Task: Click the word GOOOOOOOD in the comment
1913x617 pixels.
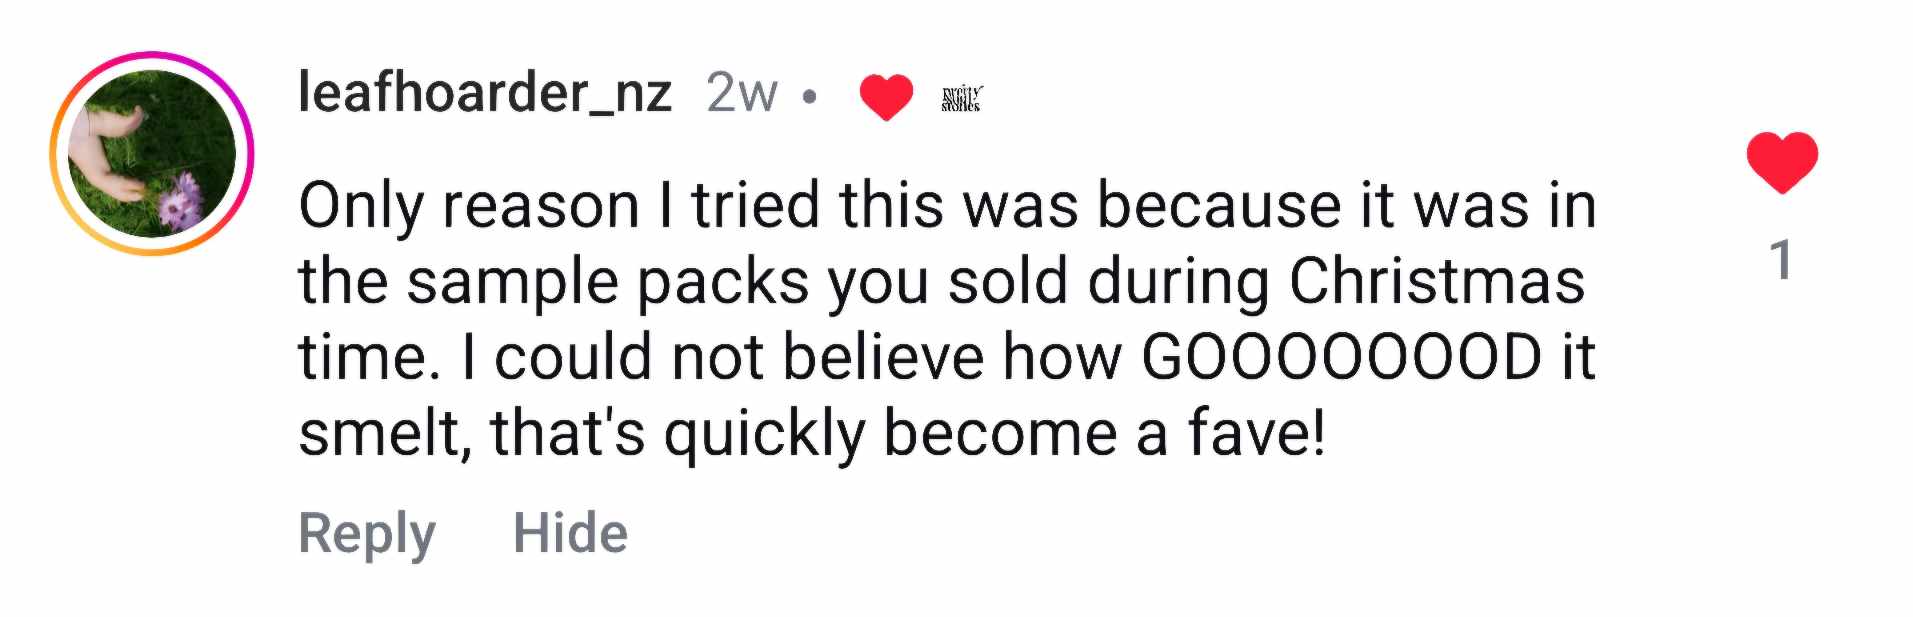Action: pos(1341,357)
